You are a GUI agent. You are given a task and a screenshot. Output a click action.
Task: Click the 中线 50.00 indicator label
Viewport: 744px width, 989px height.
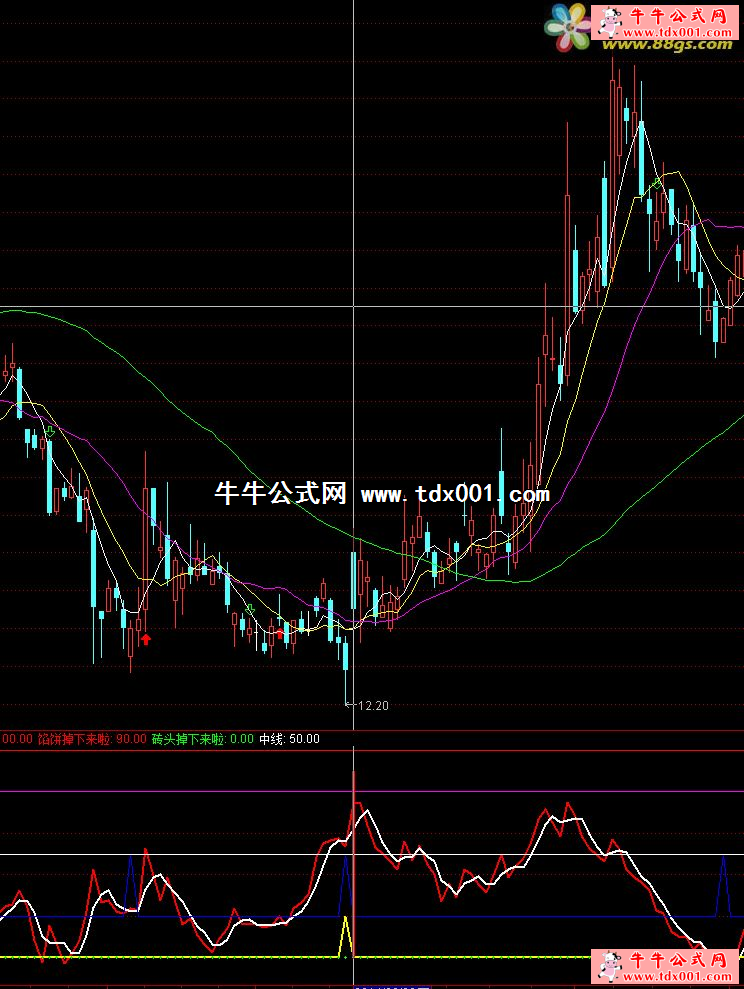point(289,739)
